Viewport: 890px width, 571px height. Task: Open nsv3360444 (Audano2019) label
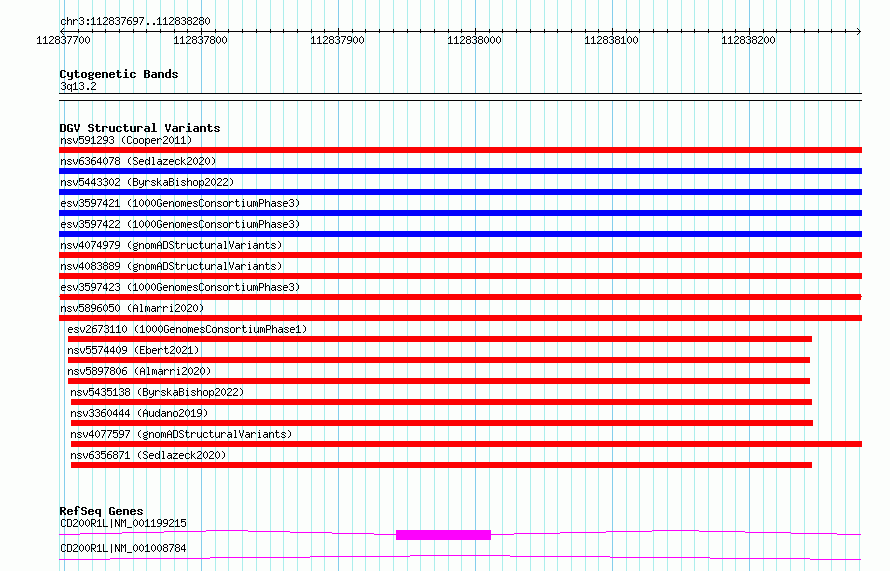(139, 413)
